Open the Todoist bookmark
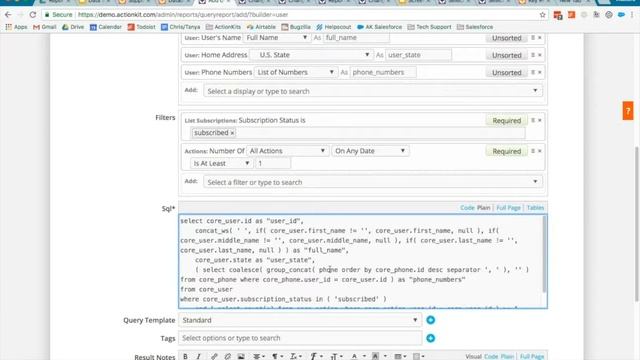 coord(141,27)
